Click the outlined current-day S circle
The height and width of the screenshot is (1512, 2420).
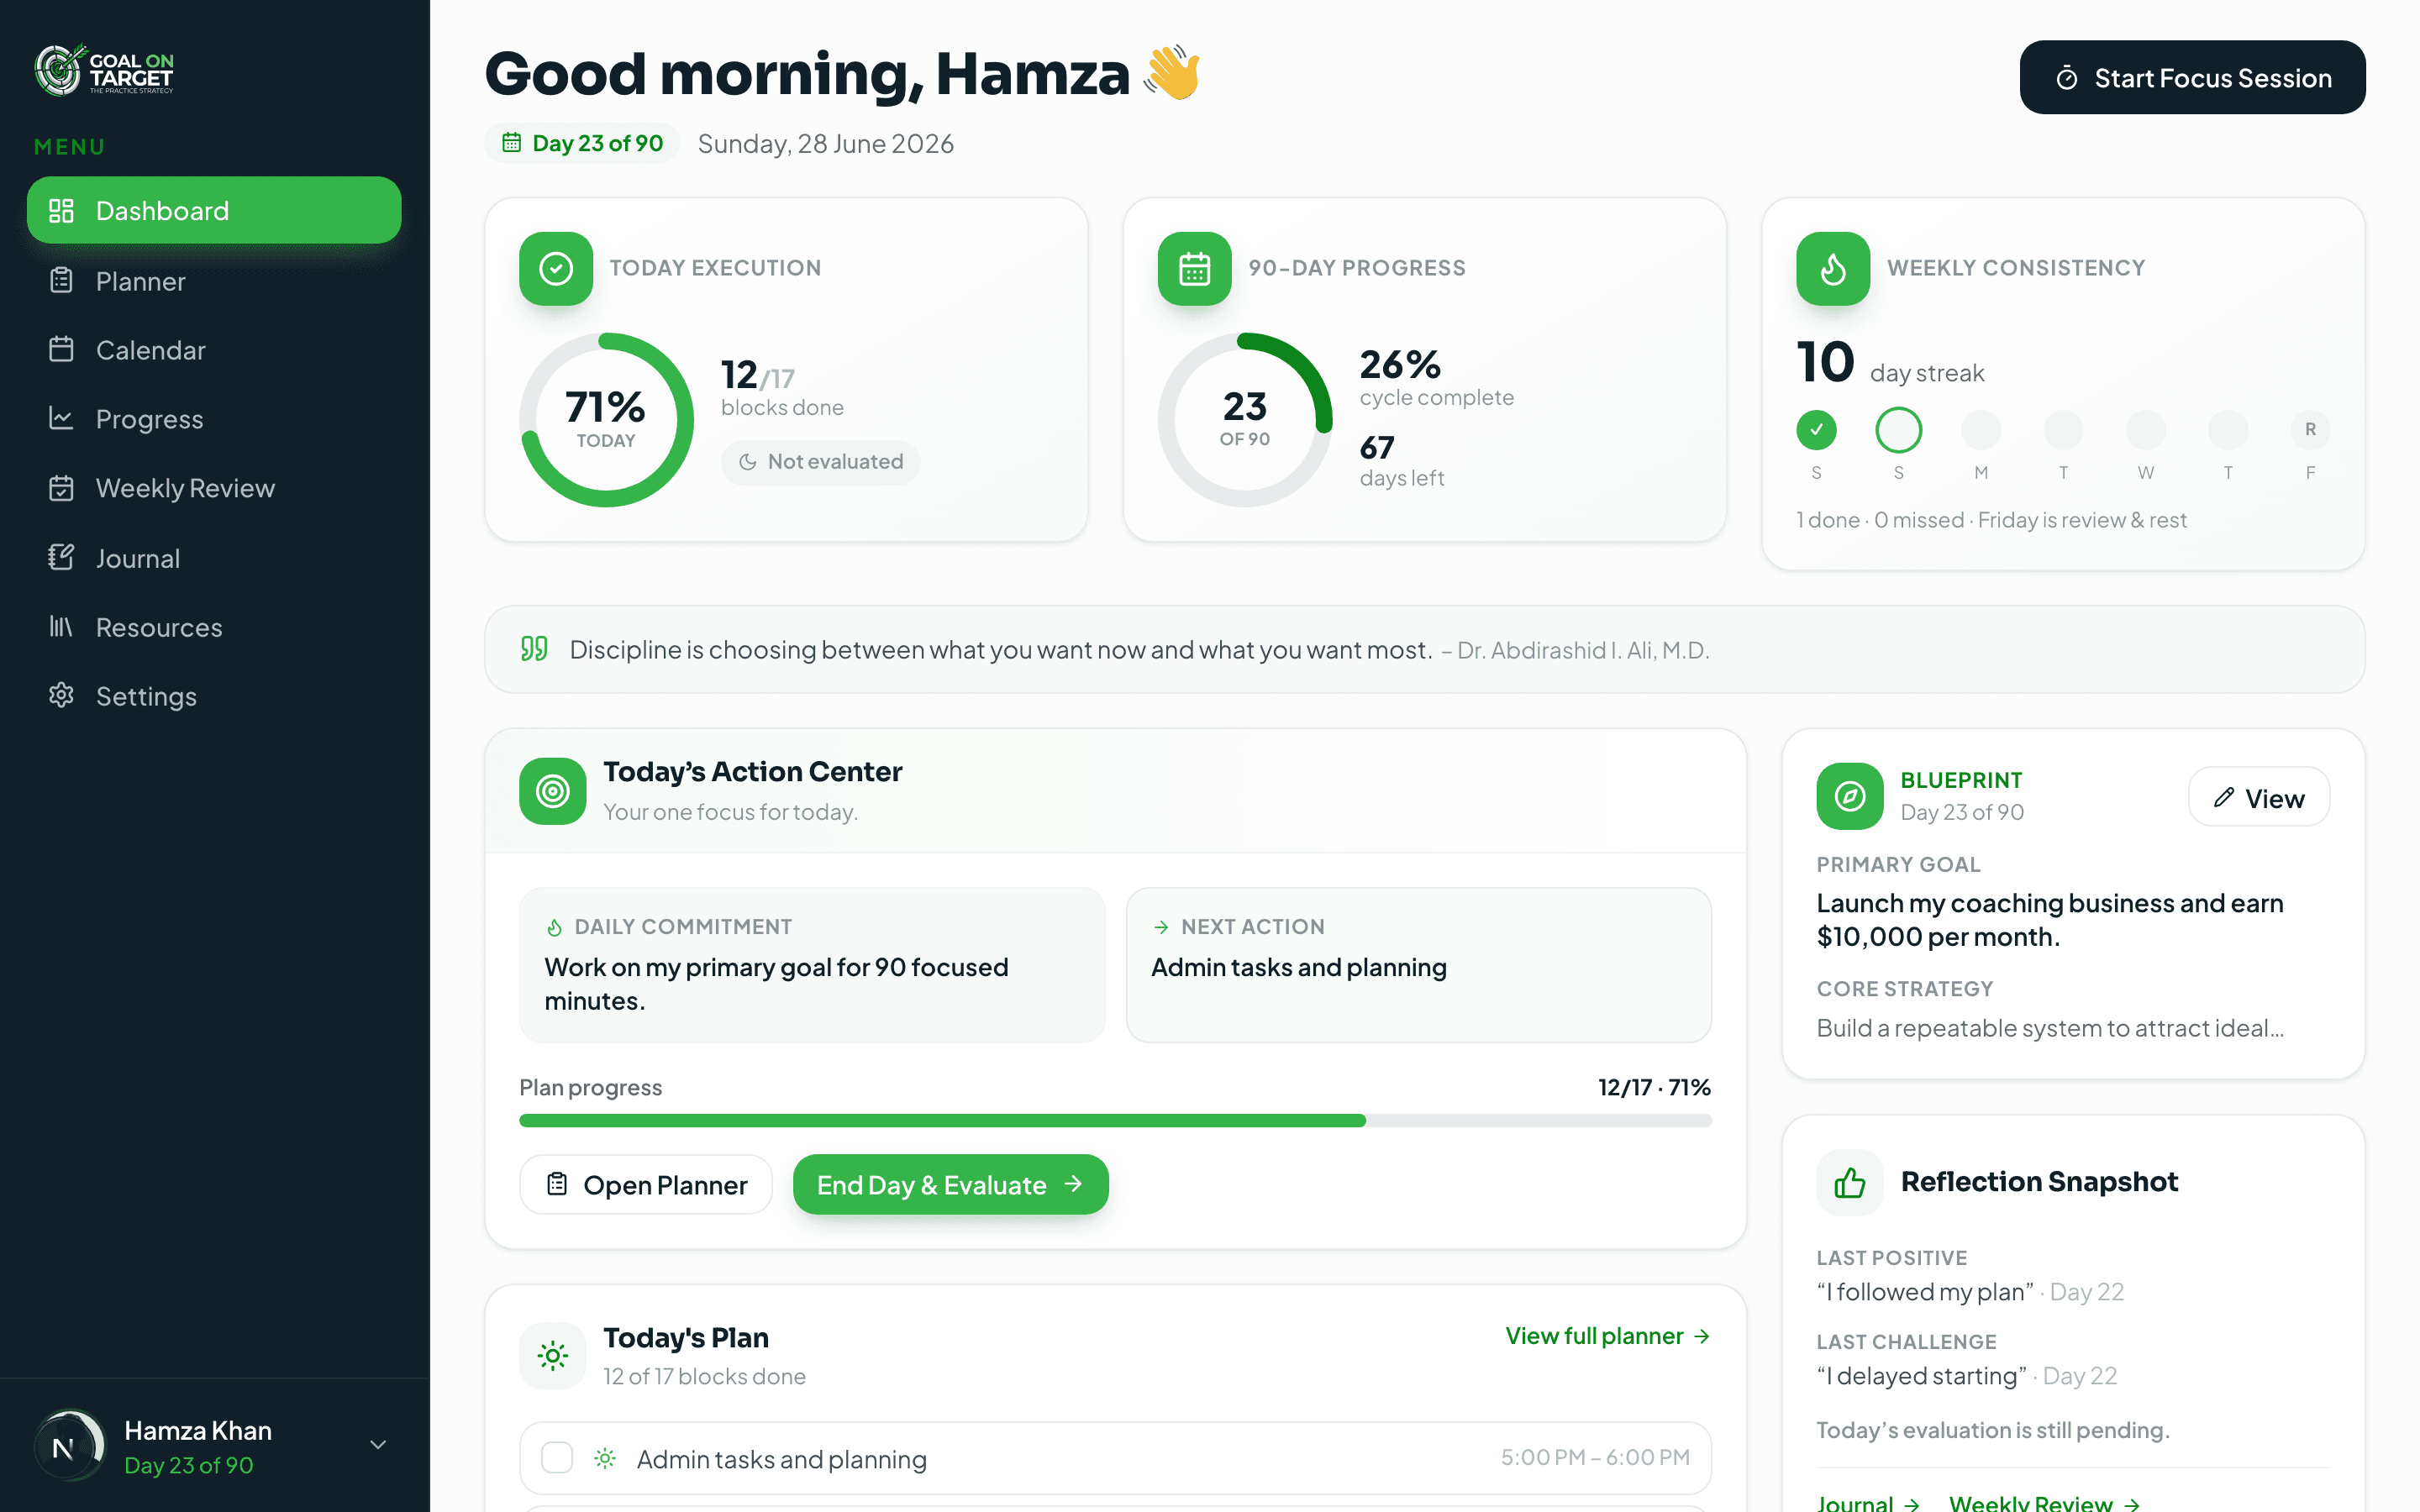(1898, 430)
